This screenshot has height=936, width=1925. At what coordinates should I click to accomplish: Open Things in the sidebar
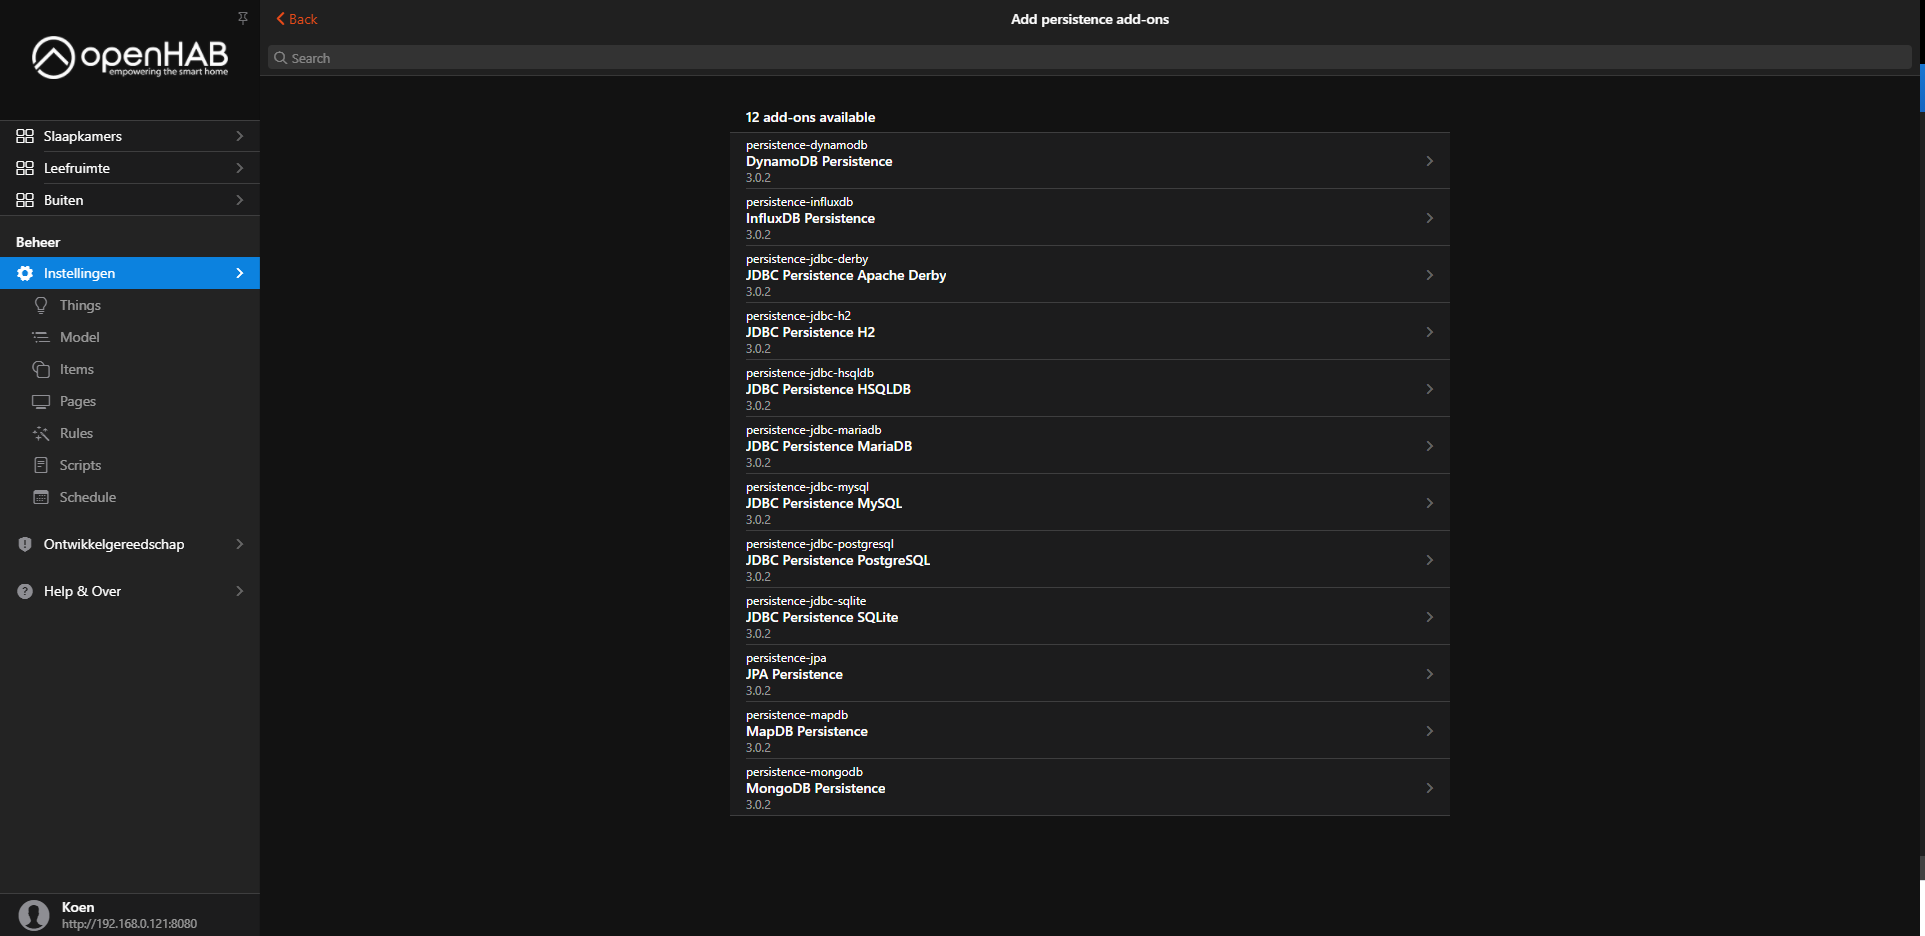click(130, 305)
